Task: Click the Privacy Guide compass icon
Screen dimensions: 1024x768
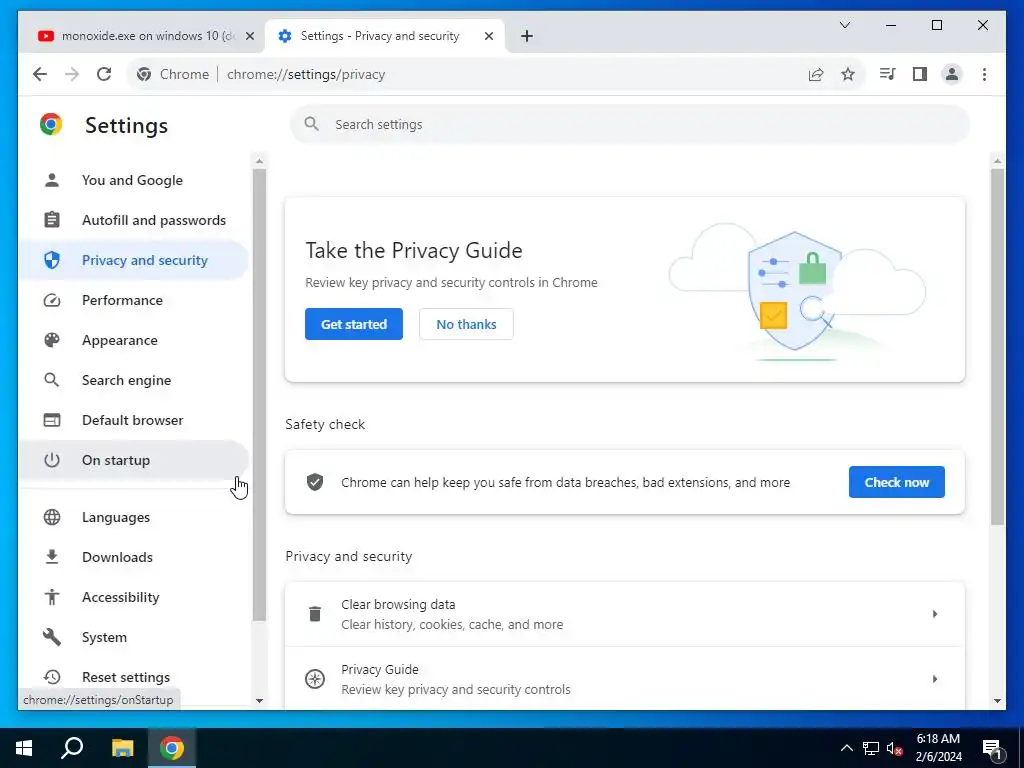Action: coord(315,679)
